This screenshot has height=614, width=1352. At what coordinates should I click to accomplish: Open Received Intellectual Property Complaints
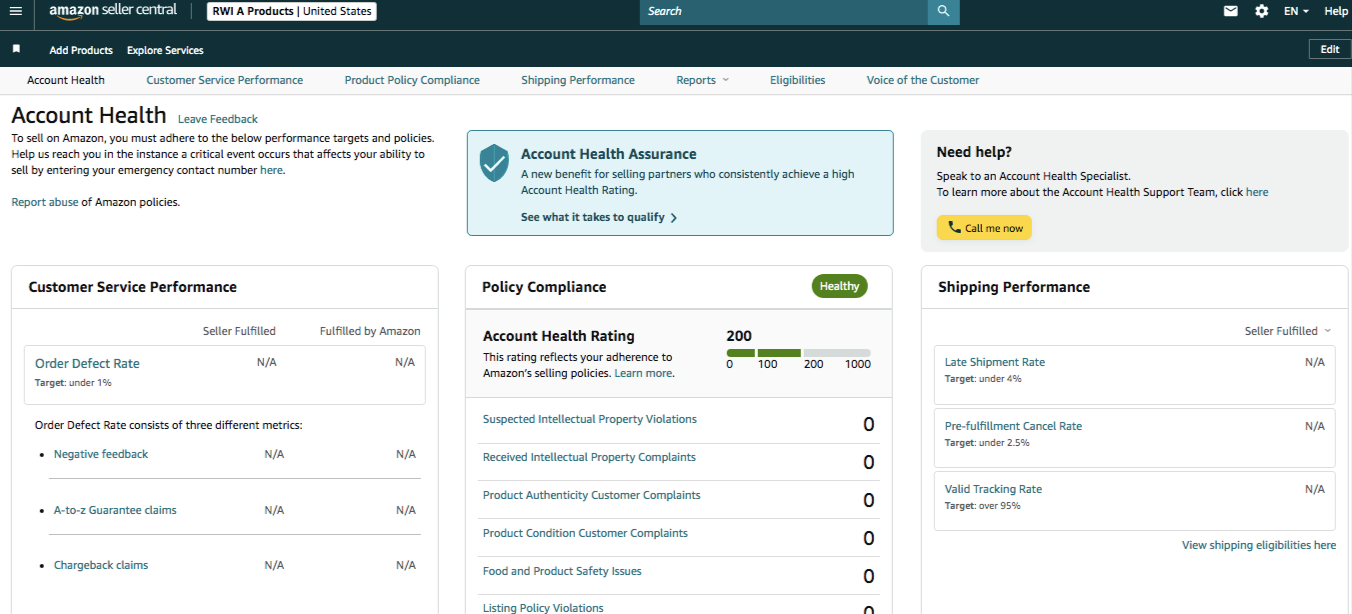pyautogui.click(x=589, y=457)
